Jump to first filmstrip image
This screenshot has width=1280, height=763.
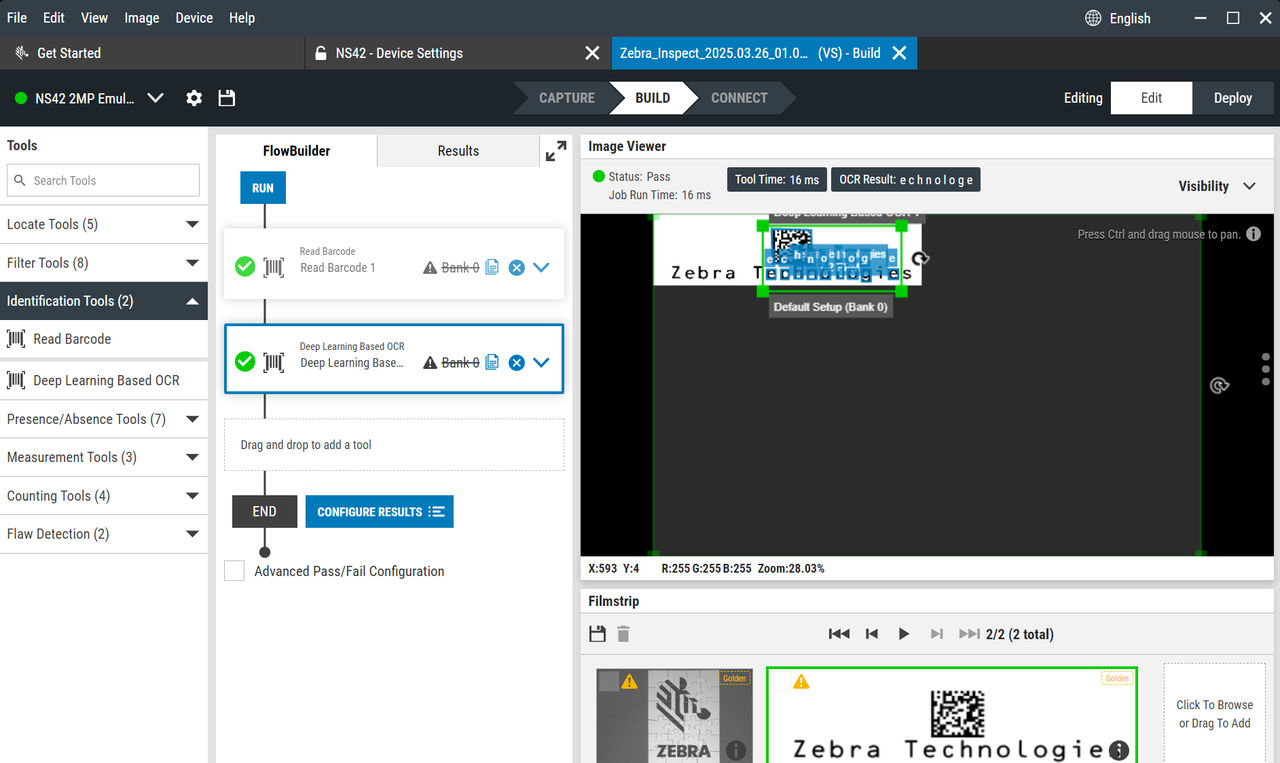839,634
